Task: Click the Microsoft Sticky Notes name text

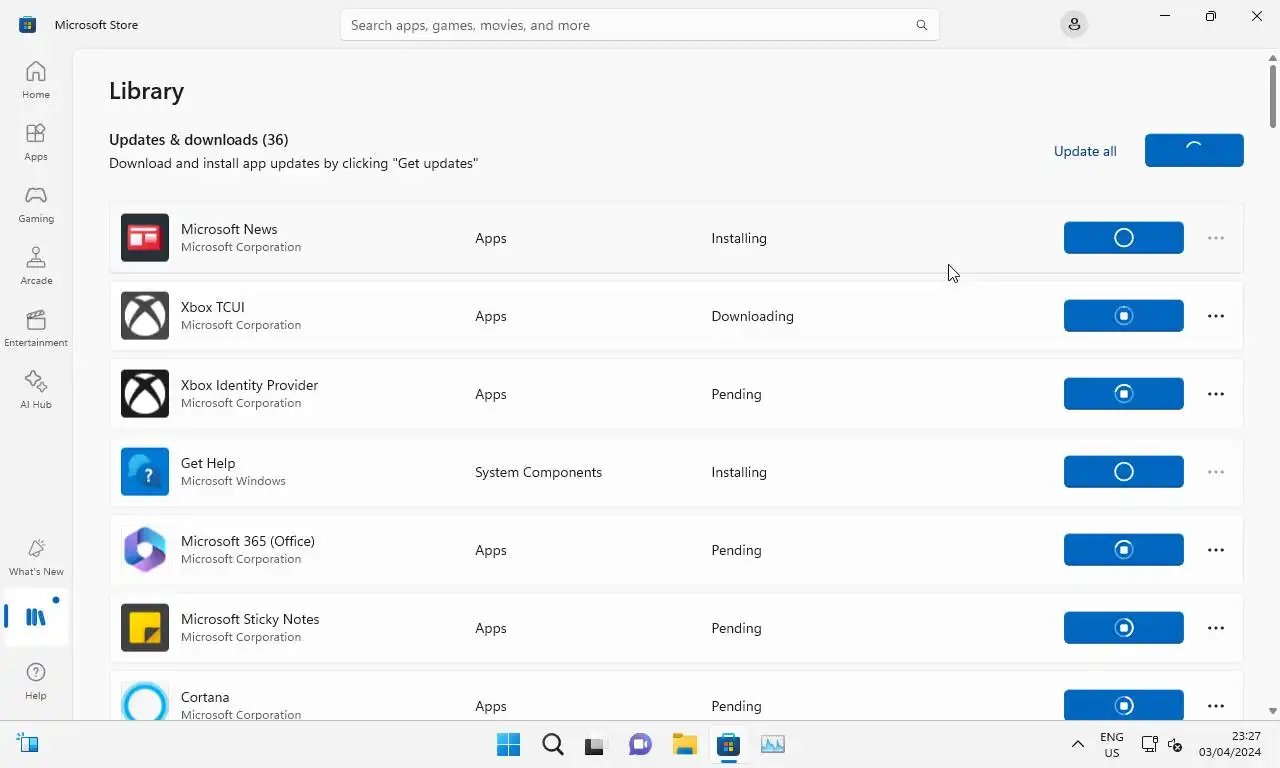Action: click(x=250, y=619)
